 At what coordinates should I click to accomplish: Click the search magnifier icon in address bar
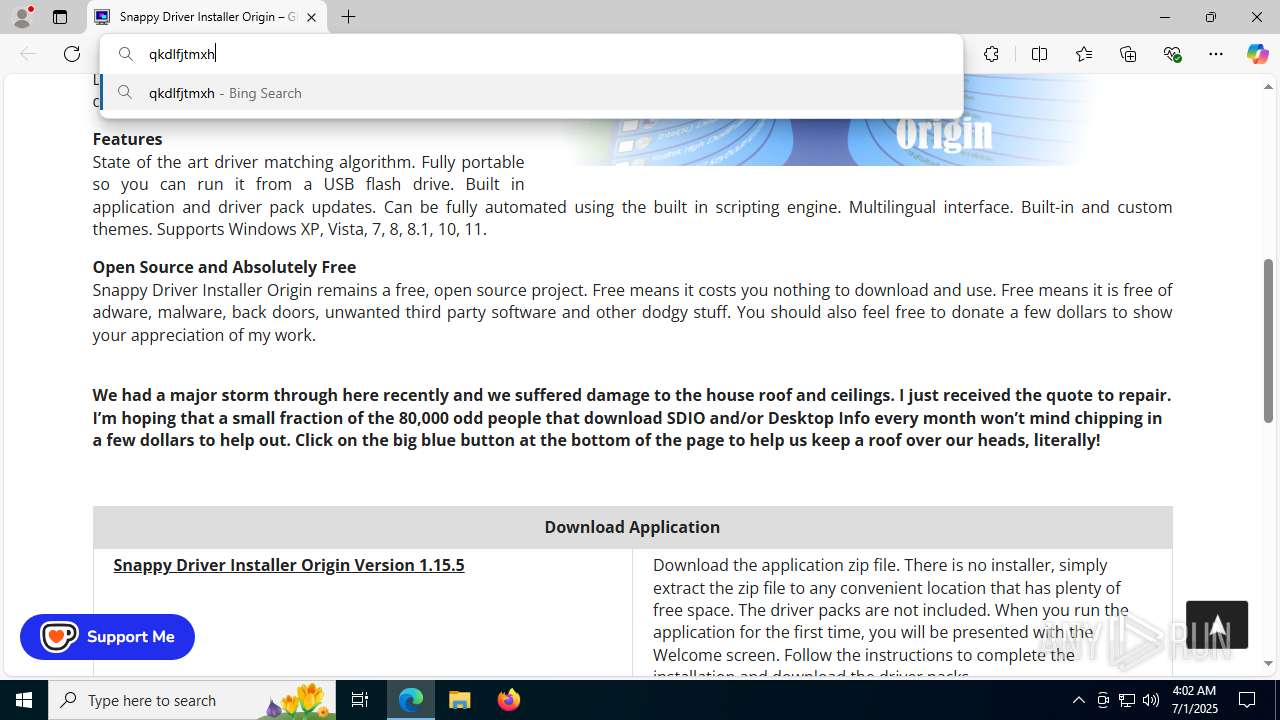click(x=126, y=54)
